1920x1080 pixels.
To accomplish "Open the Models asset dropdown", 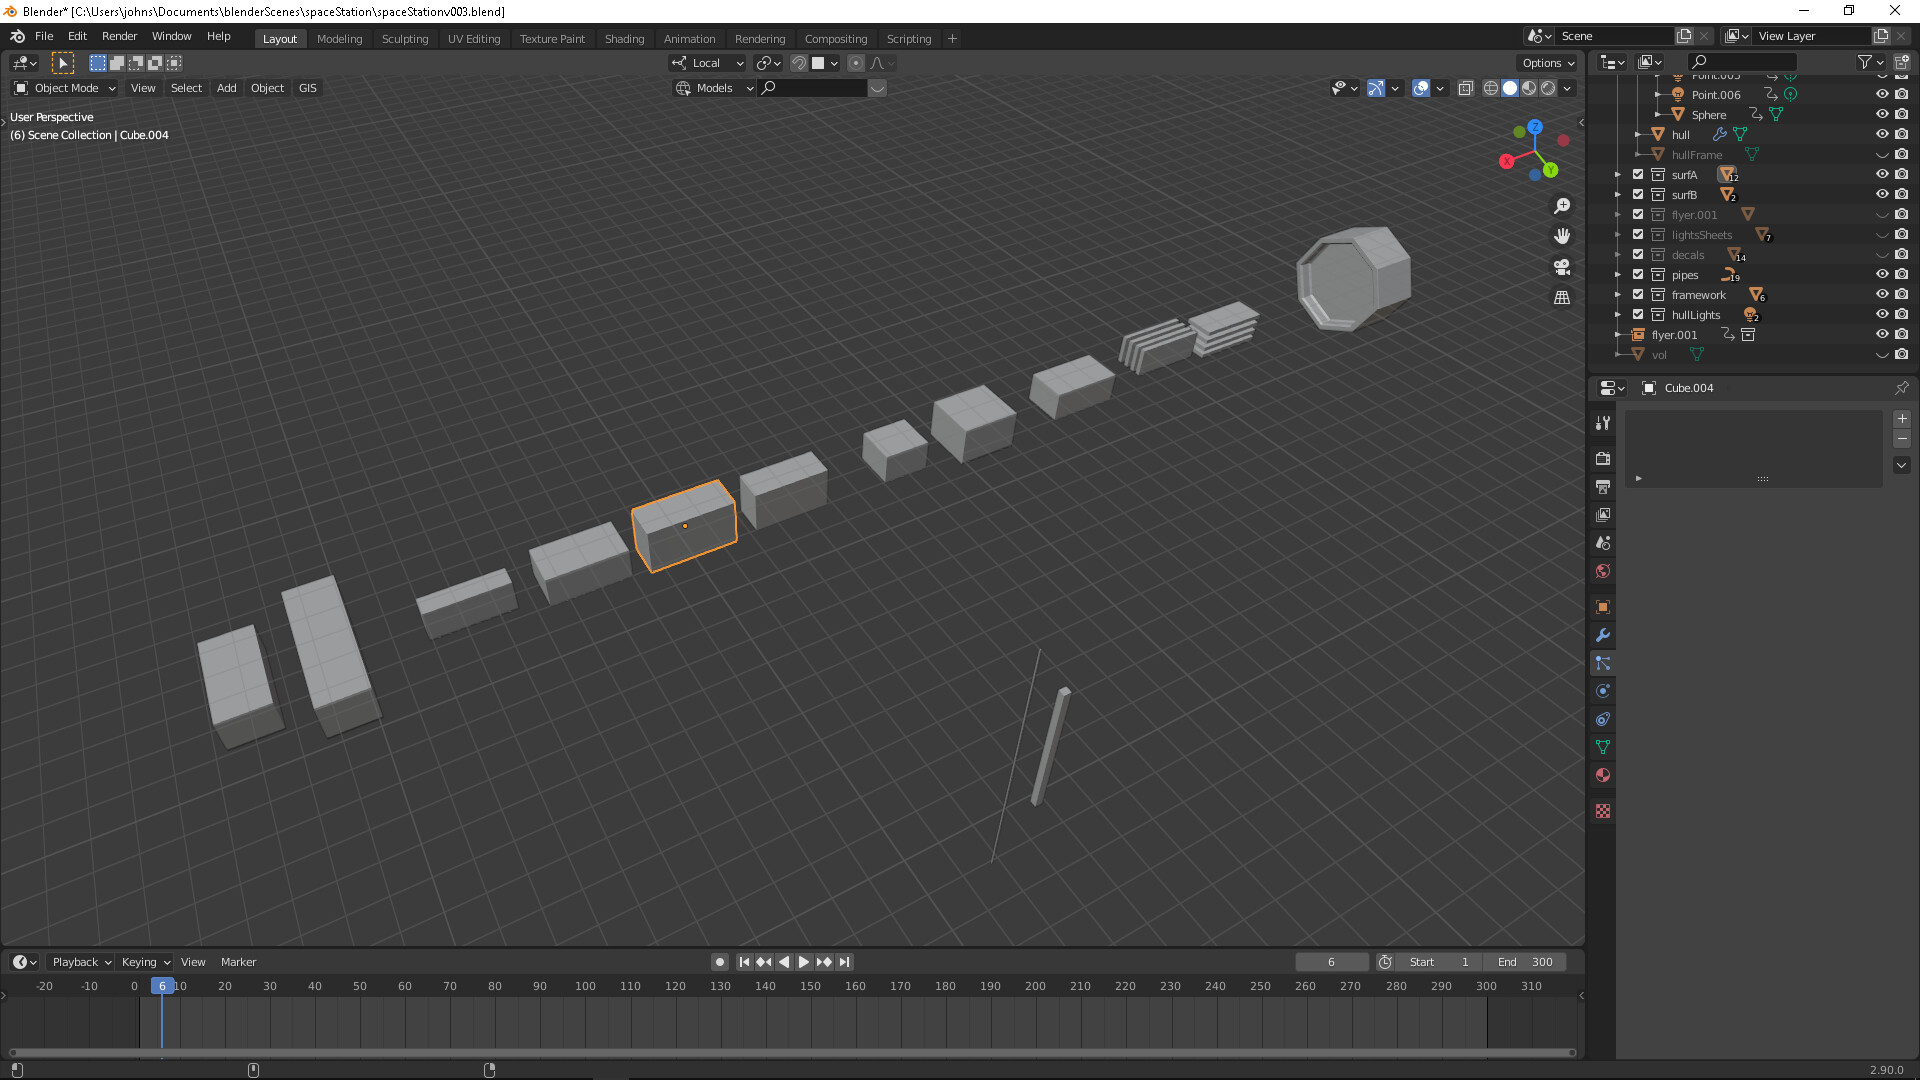I will (714, 88).
